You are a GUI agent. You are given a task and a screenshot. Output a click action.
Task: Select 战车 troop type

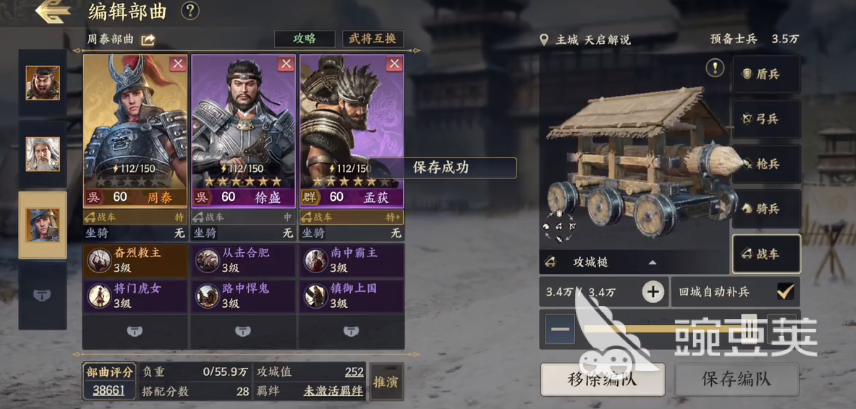766,254
